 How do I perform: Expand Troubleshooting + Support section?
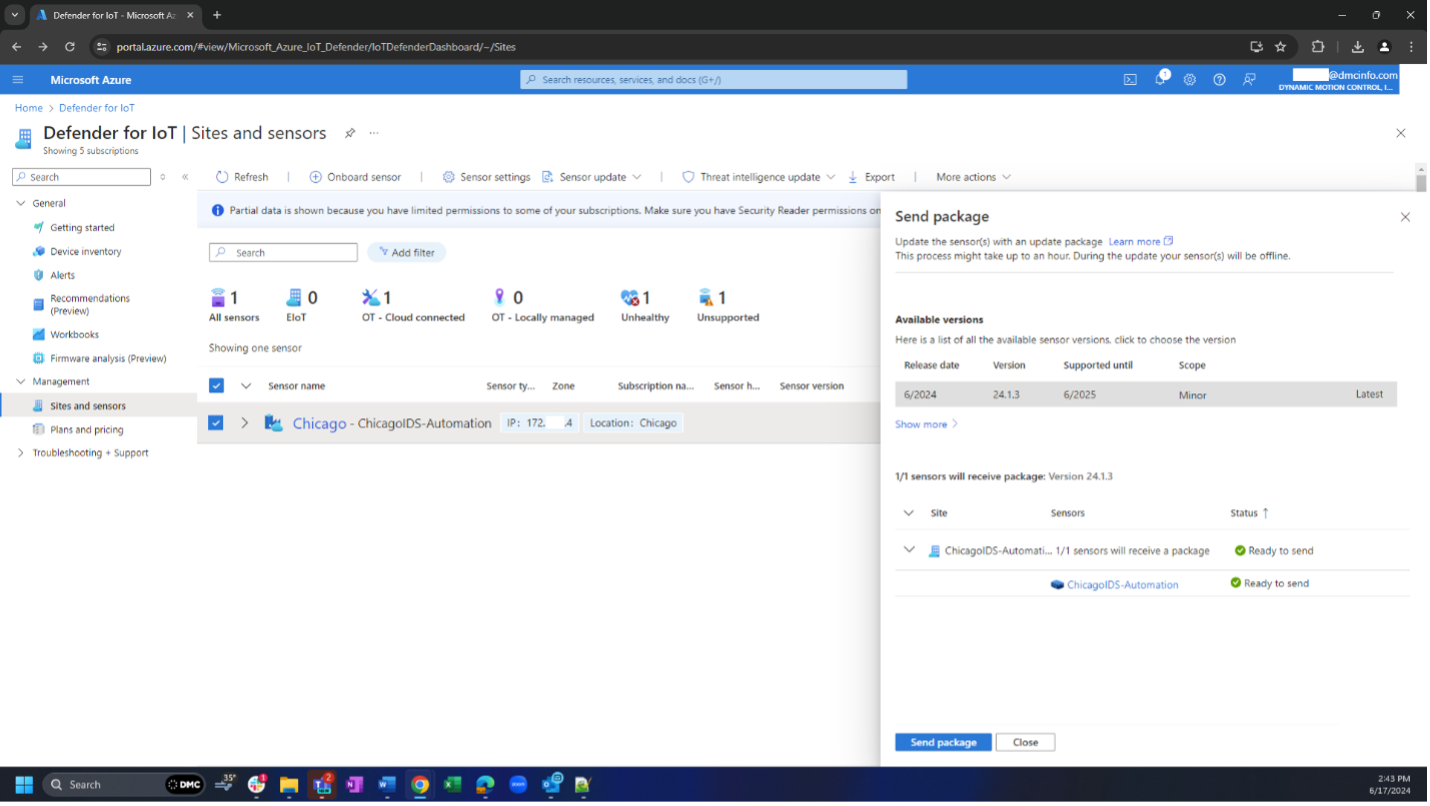pyautogui.click(x=21, y=453)
